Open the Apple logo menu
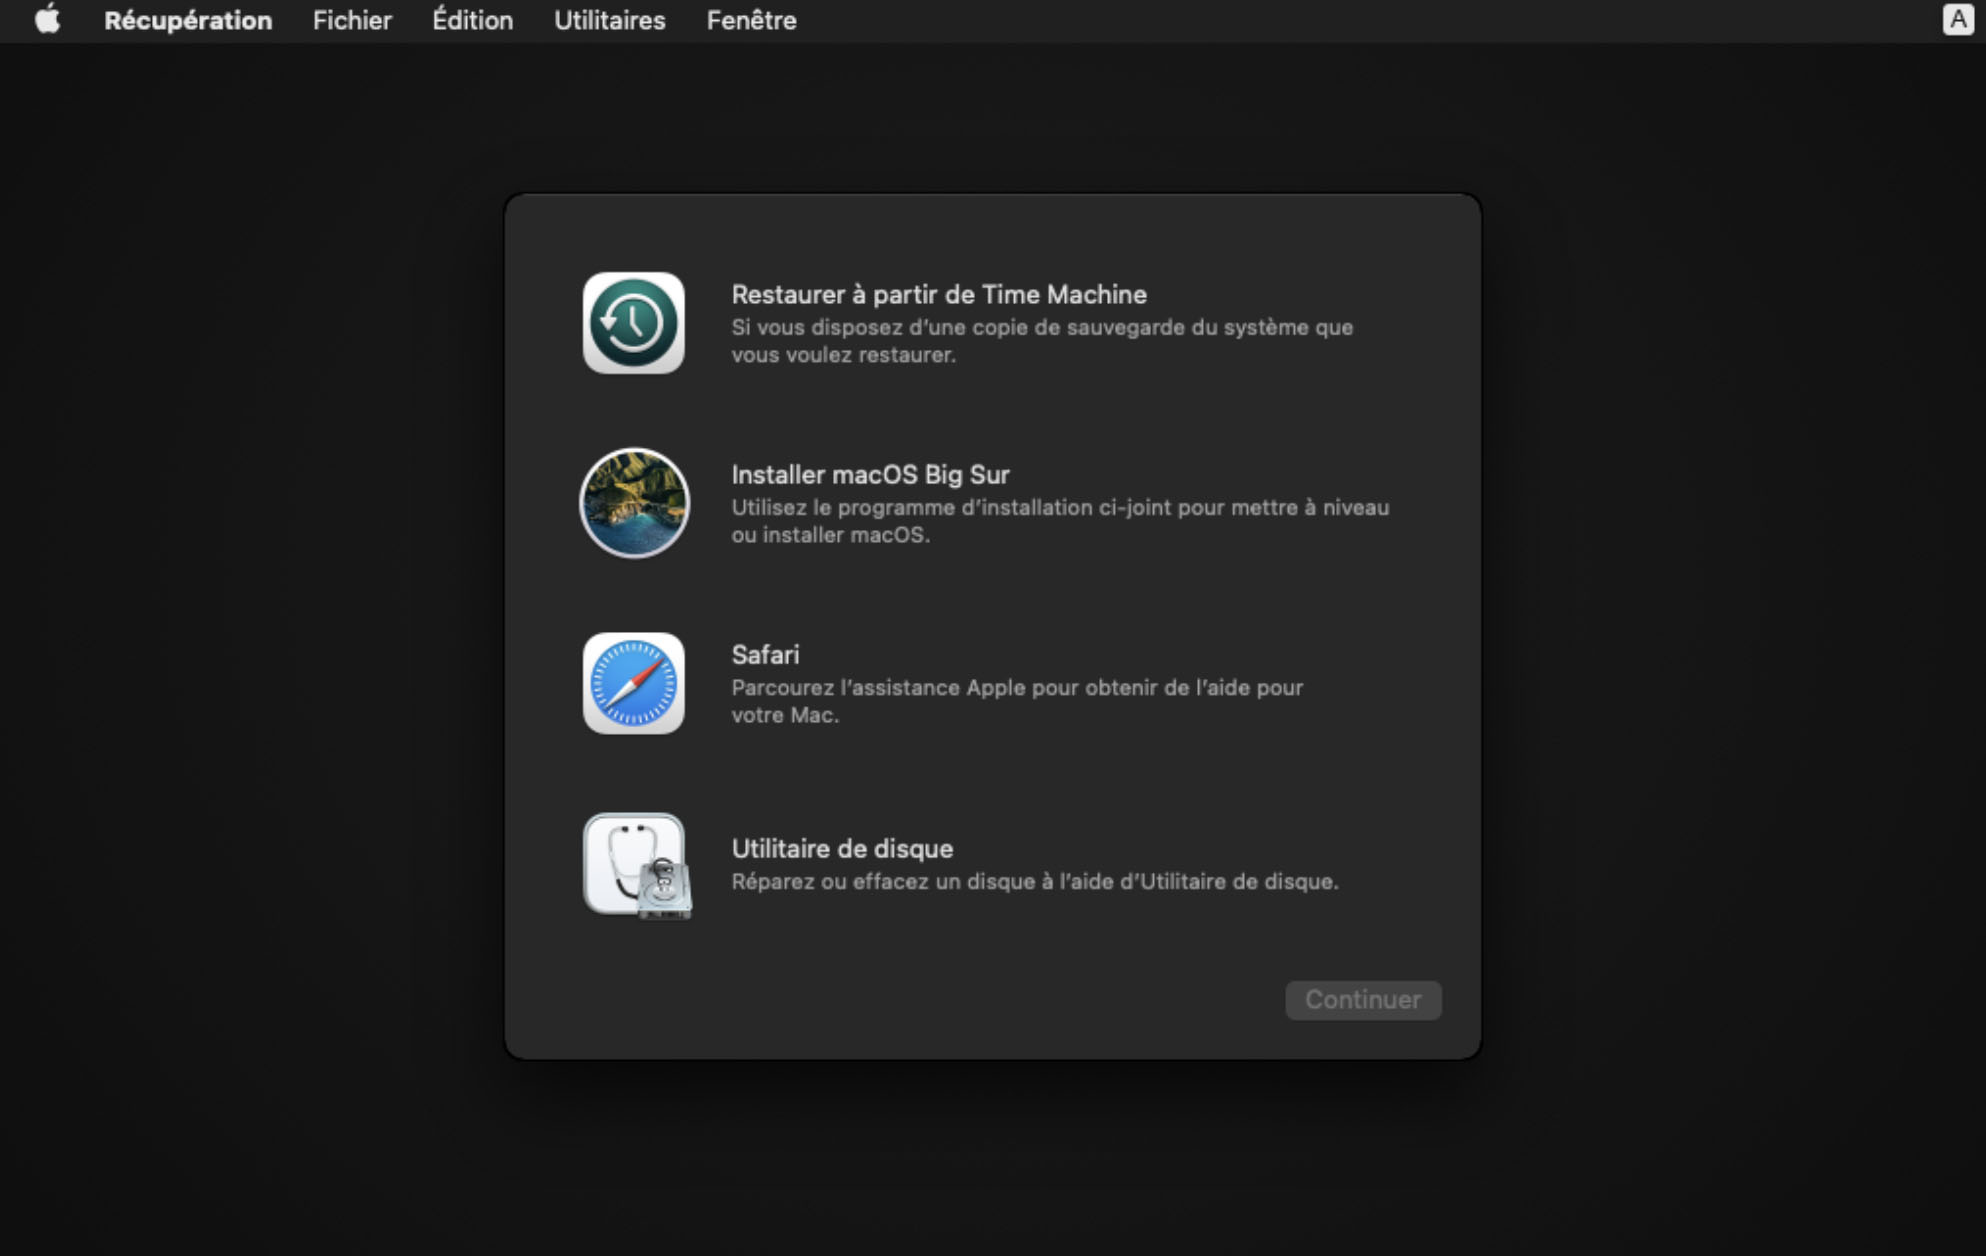 coord(47,20)
